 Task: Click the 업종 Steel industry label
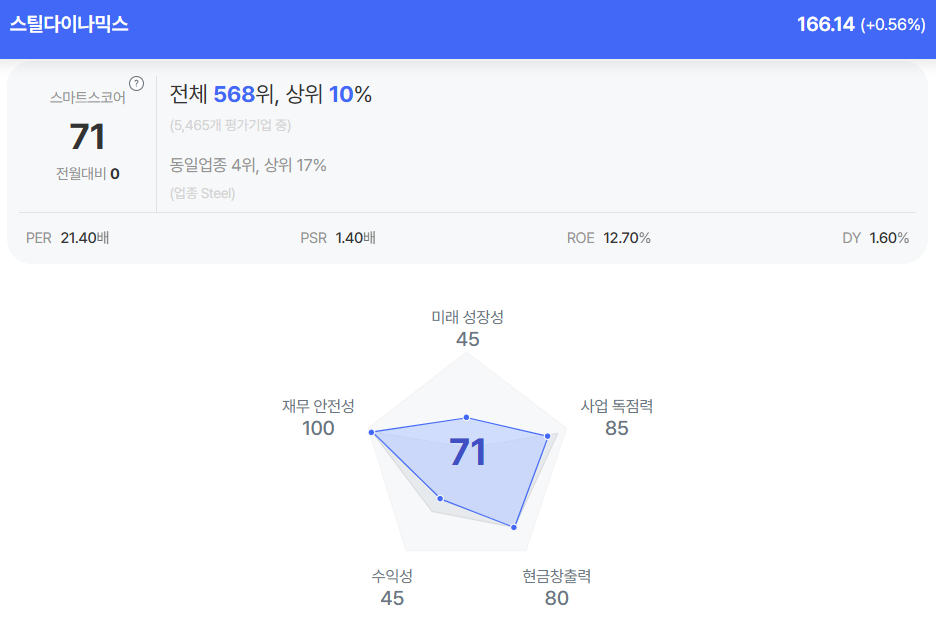point(203,193)
